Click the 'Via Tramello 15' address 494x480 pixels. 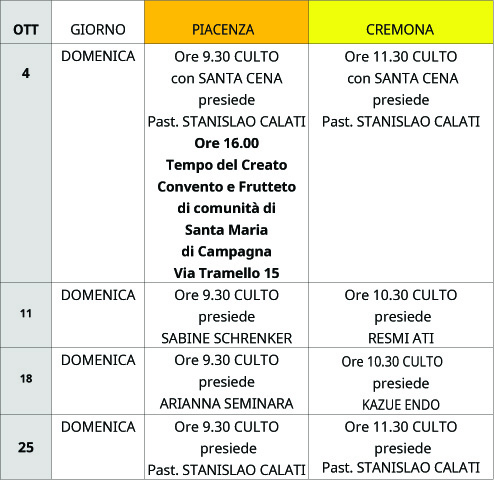point(227,273)
